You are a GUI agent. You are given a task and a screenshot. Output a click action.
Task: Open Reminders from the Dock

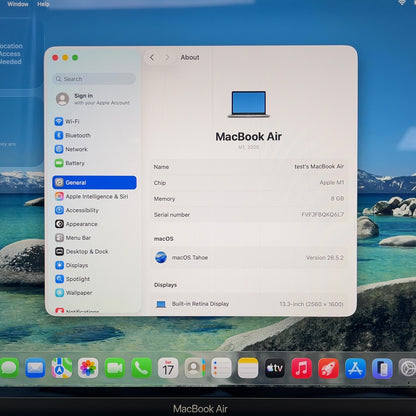(x=221, y=368)
